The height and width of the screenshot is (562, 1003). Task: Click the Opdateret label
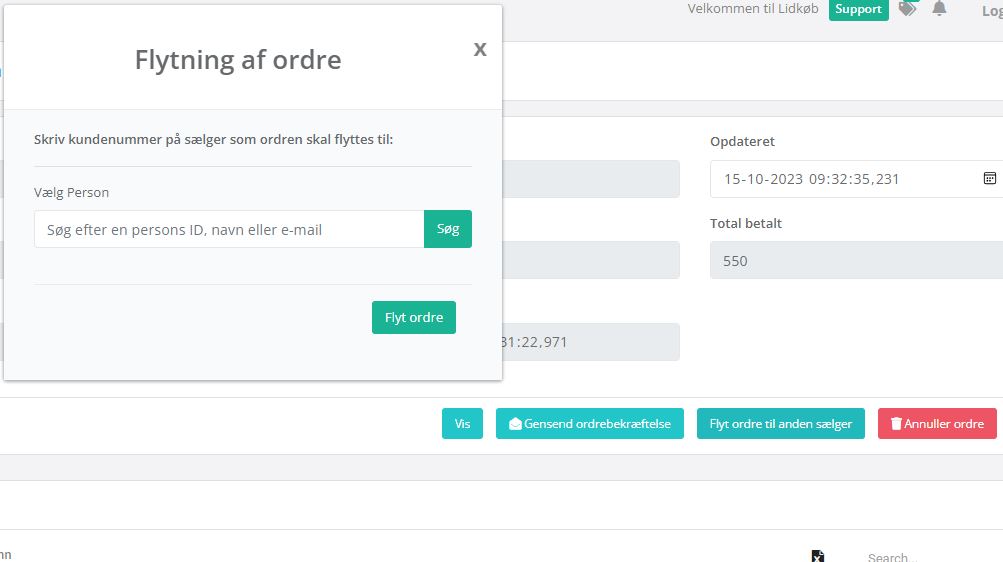pyautogui.click(x=742, y=141)
